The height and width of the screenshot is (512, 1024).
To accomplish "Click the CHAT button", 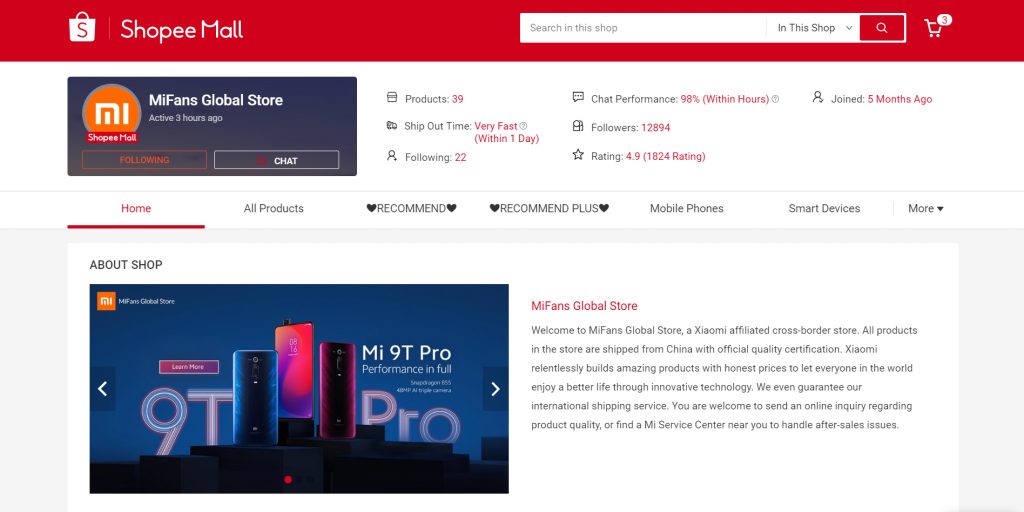I will point(276,160).
